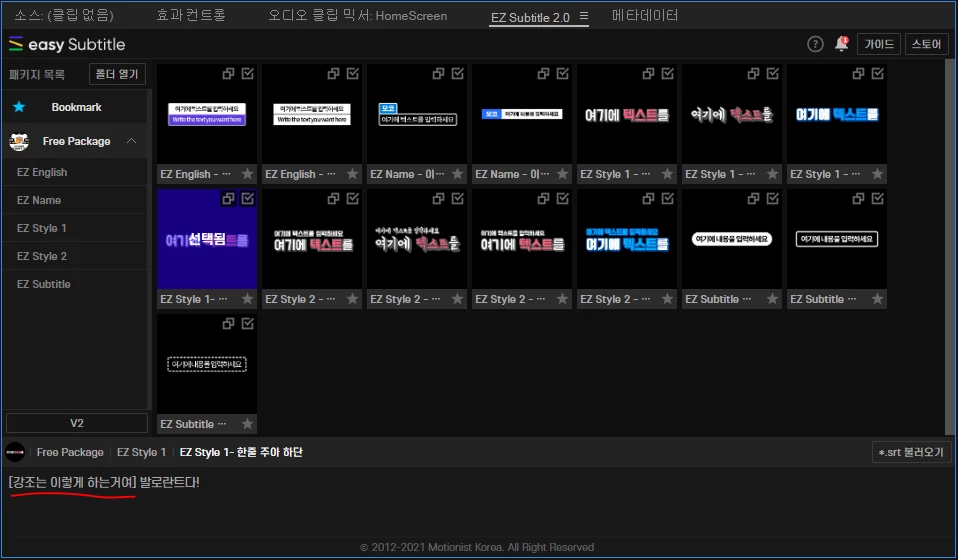Click the preset grid vertical scrollbar
The width and height of the screenshot is (958, 560).
pyautogui.click(x=950, y=247)
